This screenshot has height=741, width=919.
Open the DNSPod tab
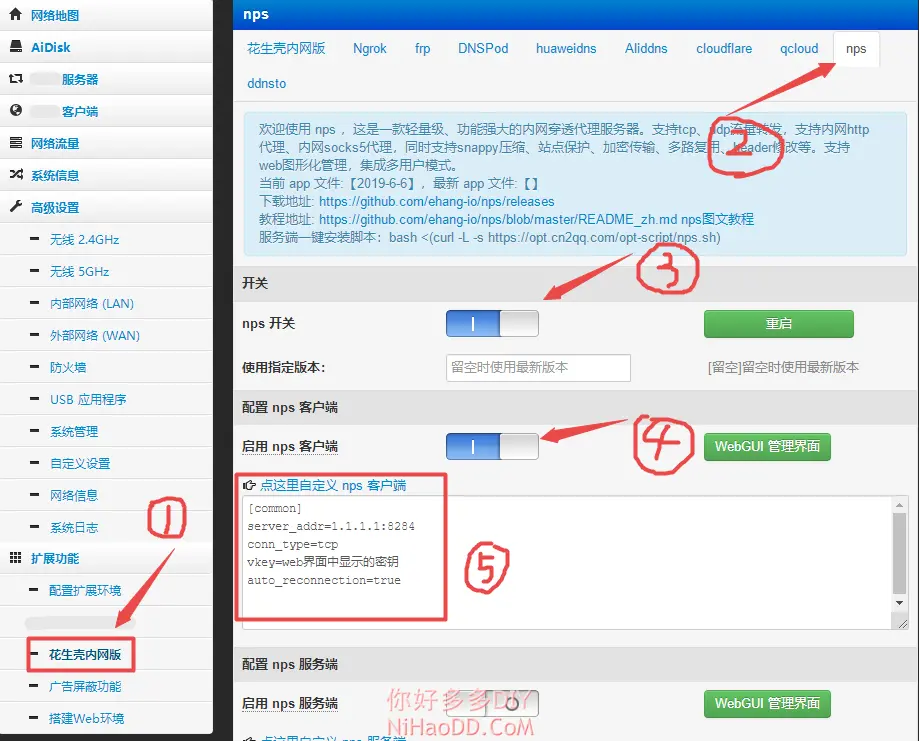point(483,49)
